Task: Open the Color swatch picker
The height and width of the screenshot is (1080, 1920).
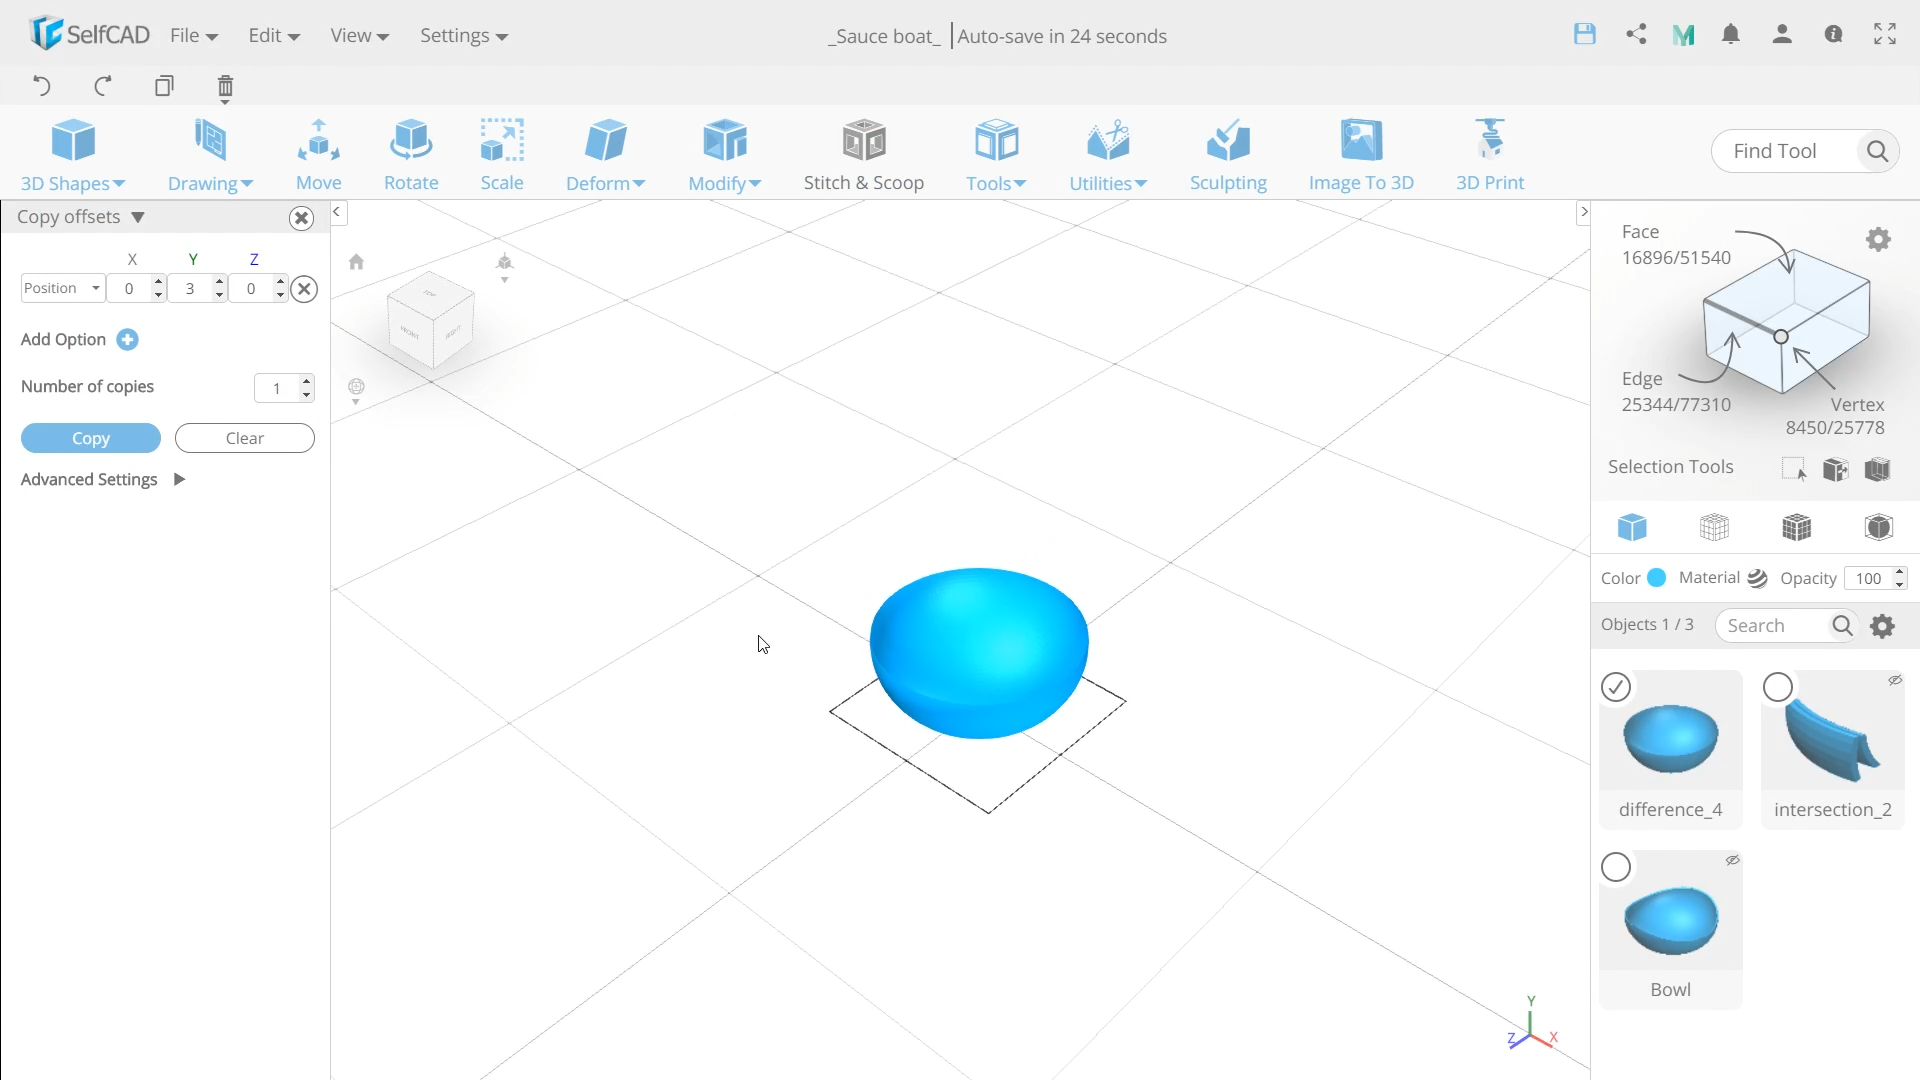Action: 1657,577
